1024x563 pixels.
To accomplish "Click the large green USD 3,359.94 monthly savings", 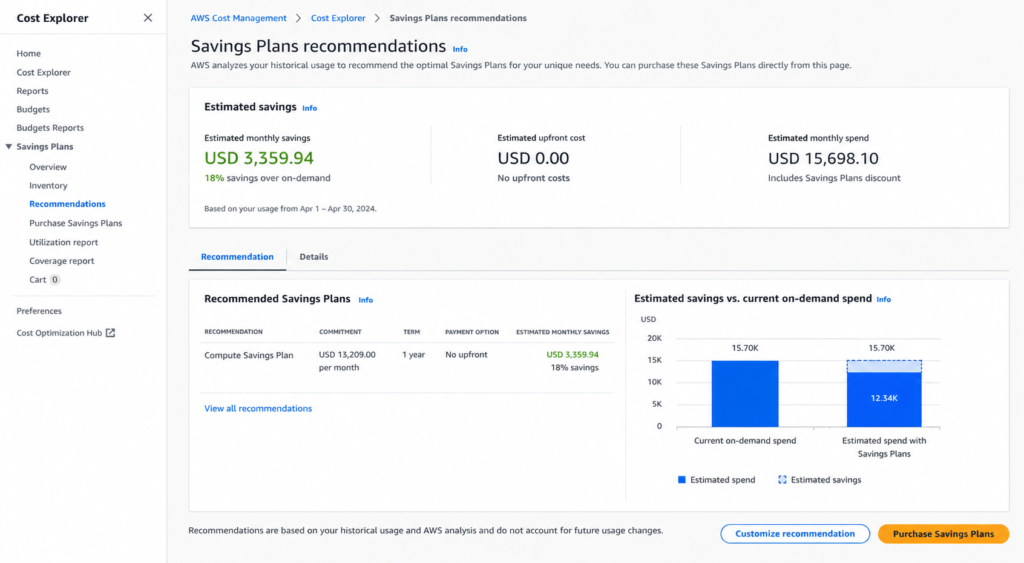I will click(259, 158).
